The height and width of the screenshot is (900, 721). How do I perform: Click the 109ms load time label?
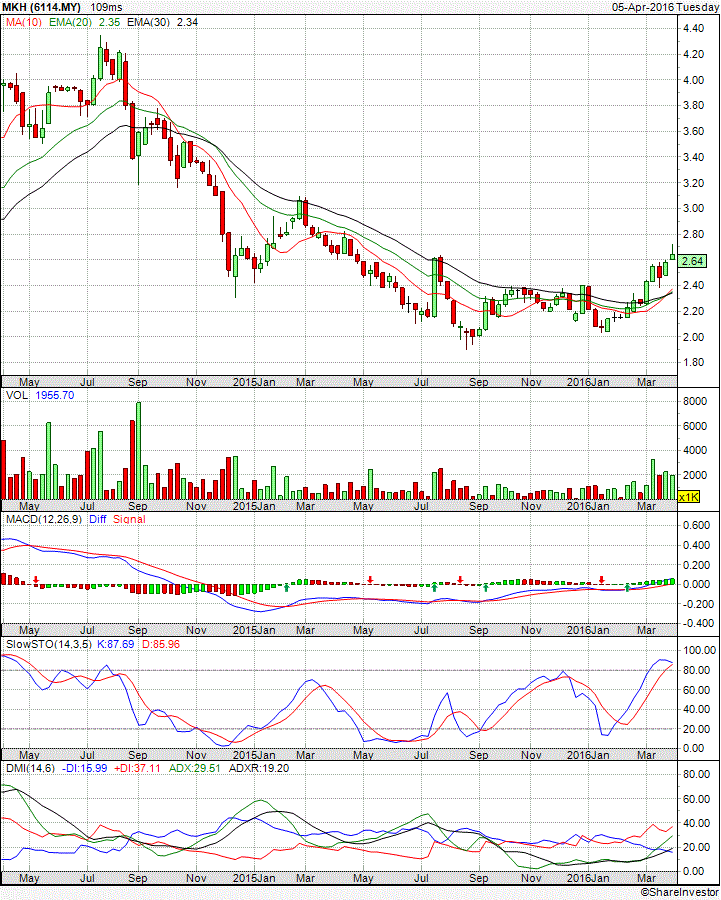pos(106,7)
